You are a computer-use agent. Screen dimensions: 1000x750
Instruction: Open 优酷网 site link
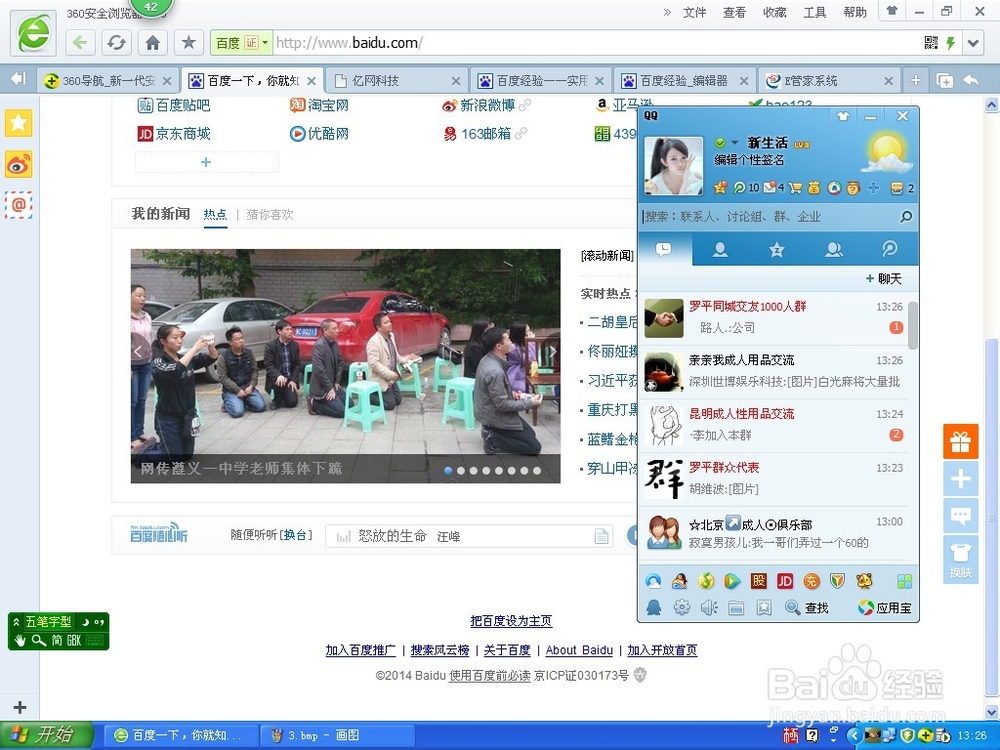tap(319, 133)
